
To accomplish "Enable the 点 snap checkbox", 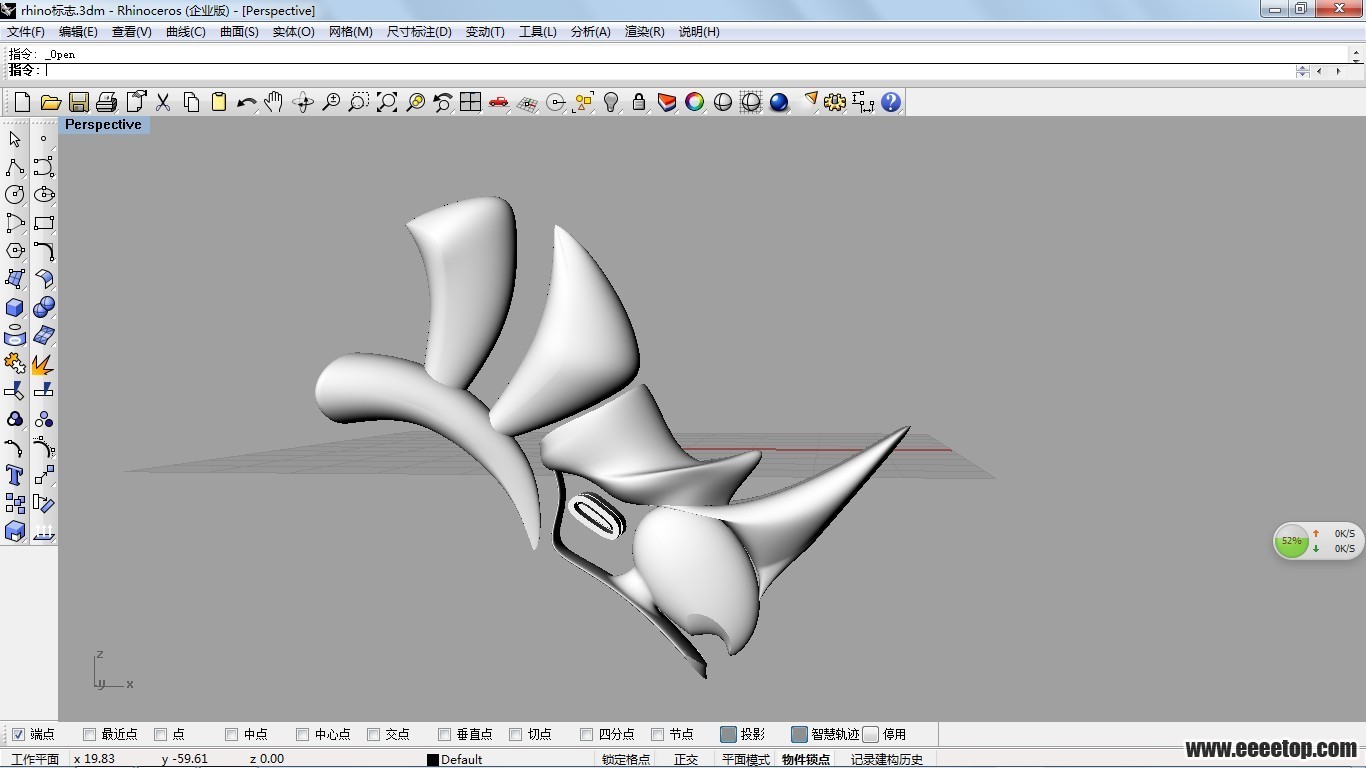I will 160,734.
